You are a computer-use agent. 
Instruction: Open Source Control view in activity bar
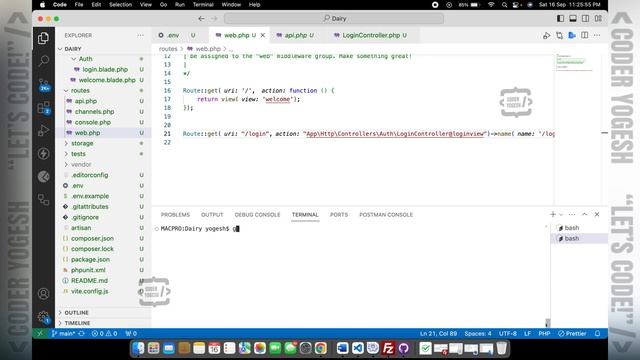pyautogui.click(x=43, y=85)
